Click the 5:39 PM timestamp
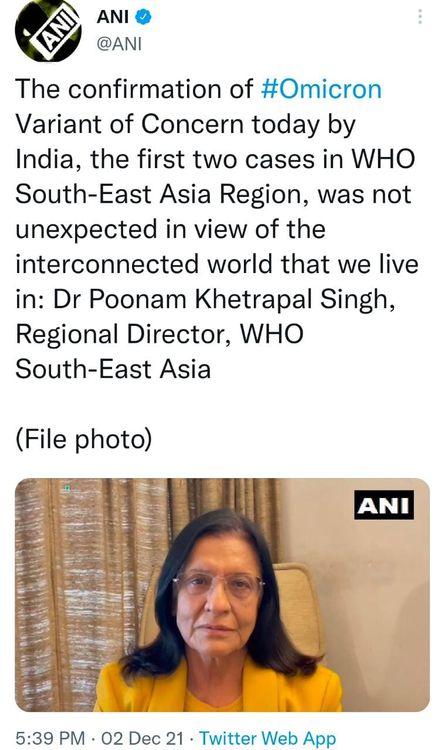Image resolution: width=445 pixels, height=750 pixels. [x=50, y=738]
